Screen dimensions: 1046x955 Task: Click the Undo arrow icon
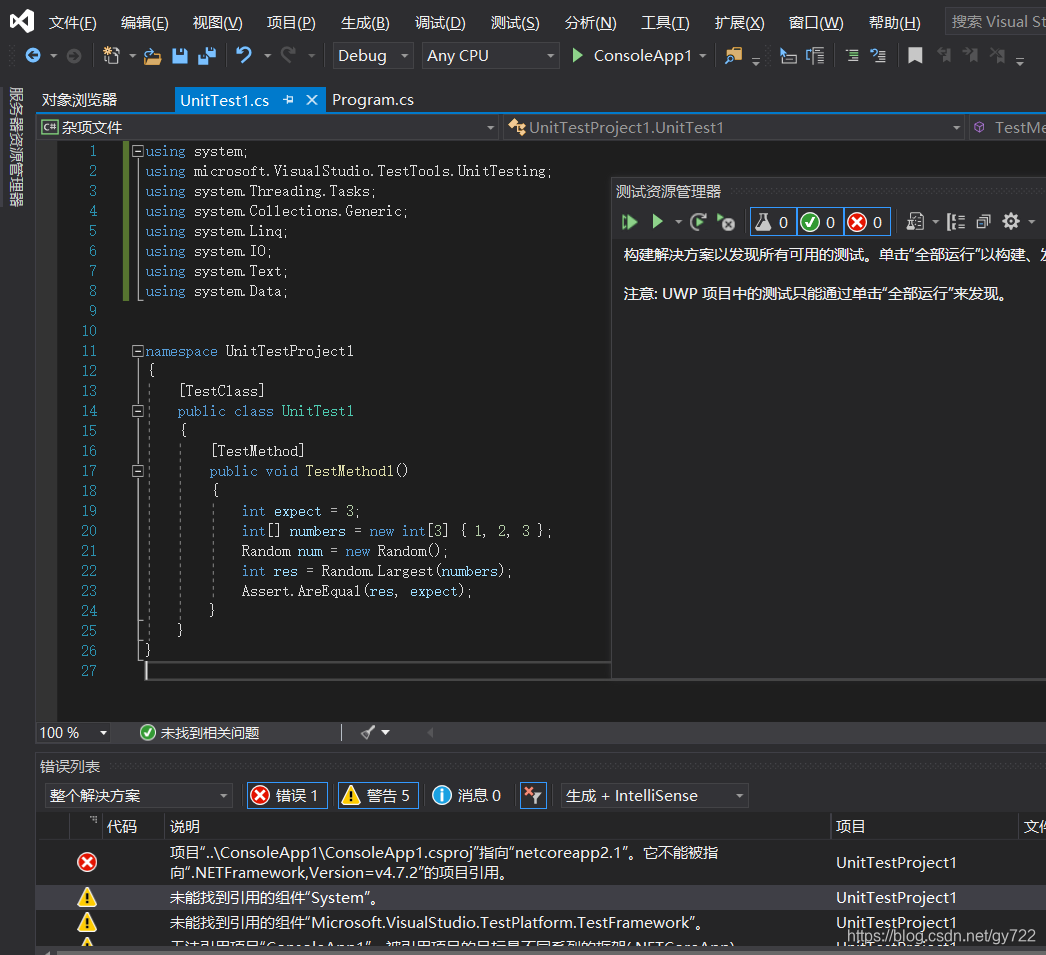pos(244,56)
